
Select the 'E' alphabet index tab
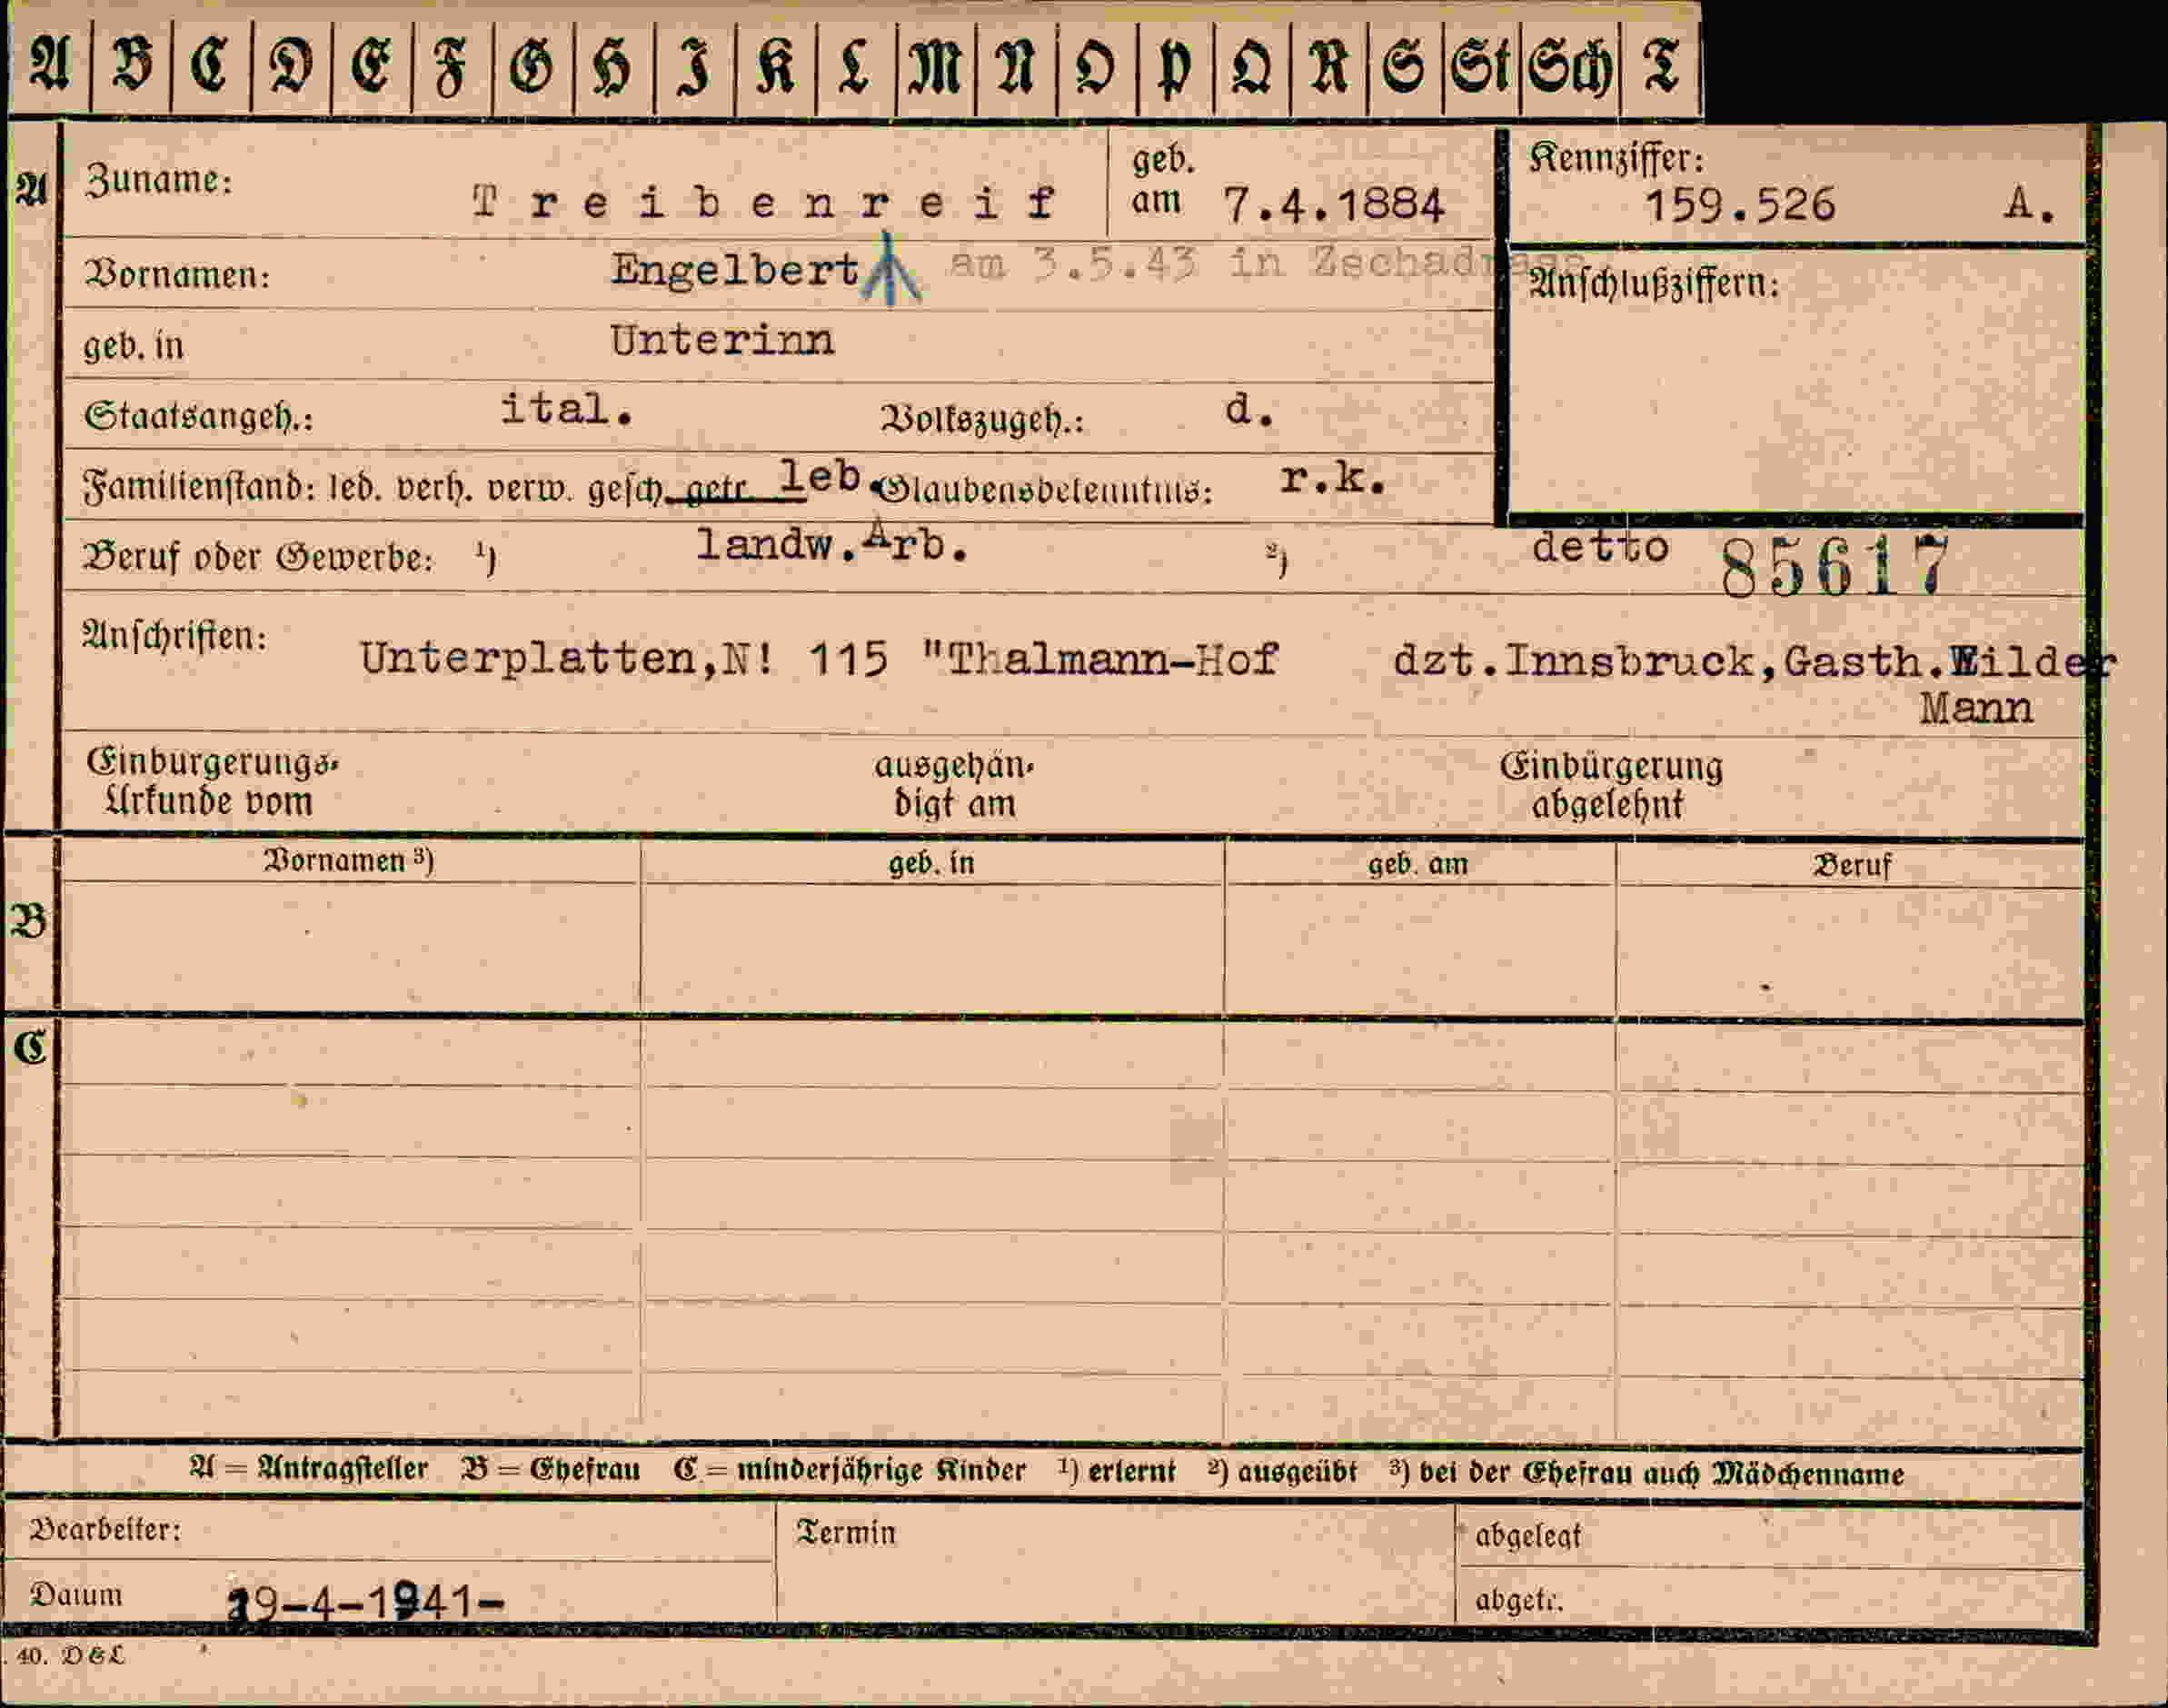click(371, 67)
